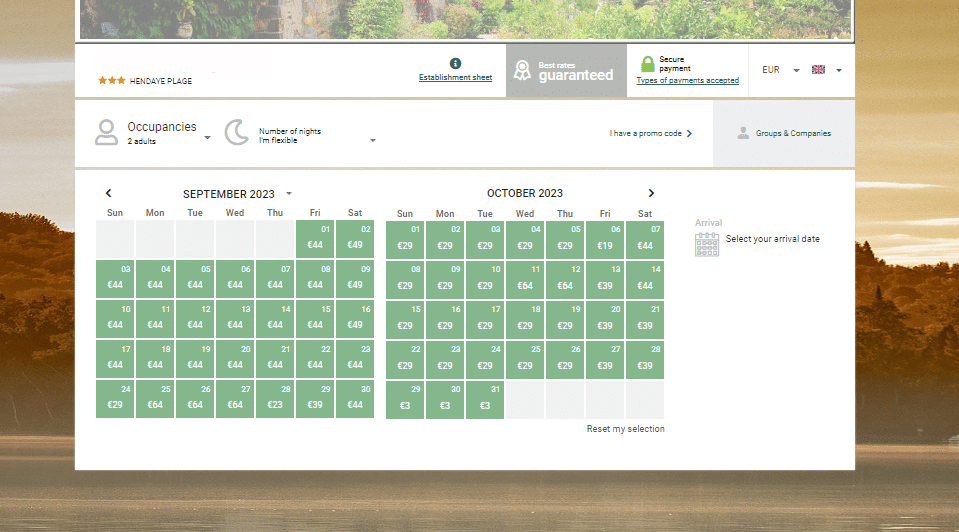Expand the Occupancies dropdown
The image size is (959, 532).
[207, 138]
